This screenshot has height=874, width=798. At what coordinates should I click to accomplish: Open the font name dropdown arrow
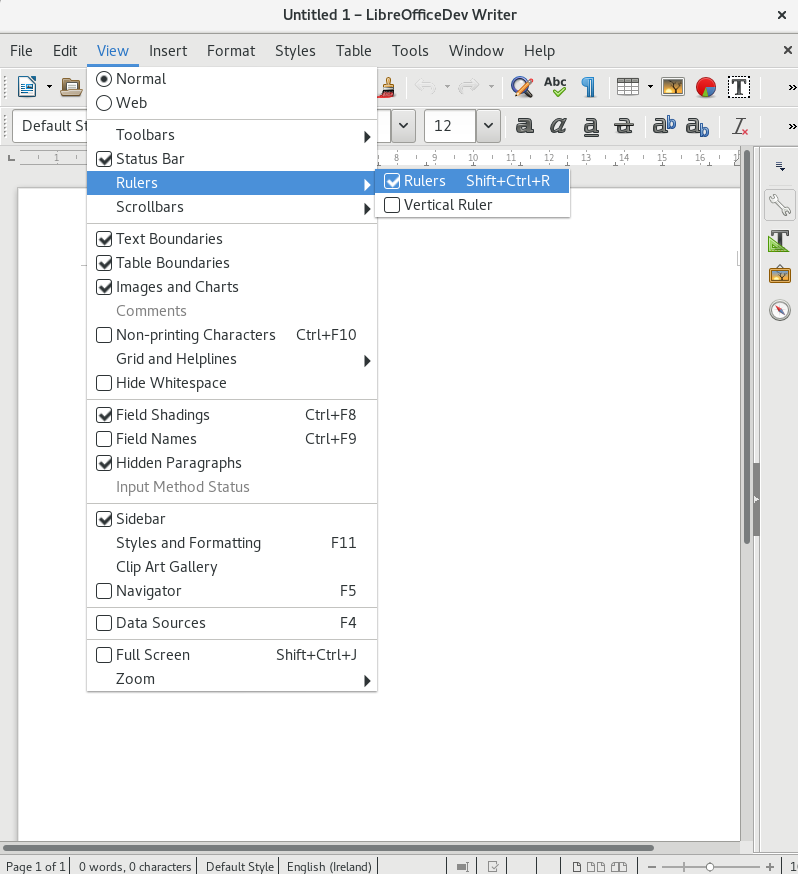coord(403,126)
